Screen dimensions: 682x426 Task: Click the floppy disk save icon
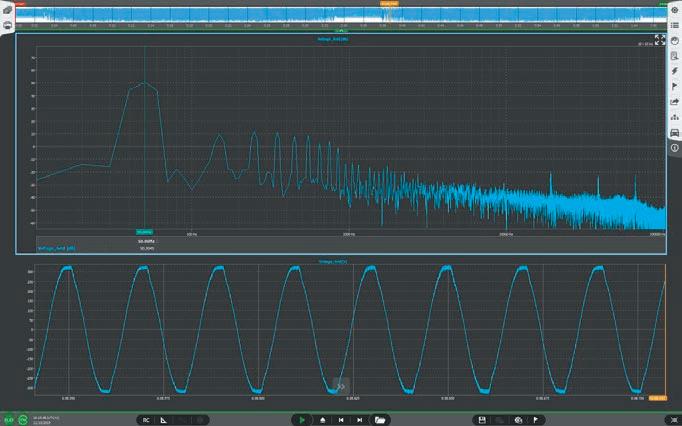pos(482,420)
